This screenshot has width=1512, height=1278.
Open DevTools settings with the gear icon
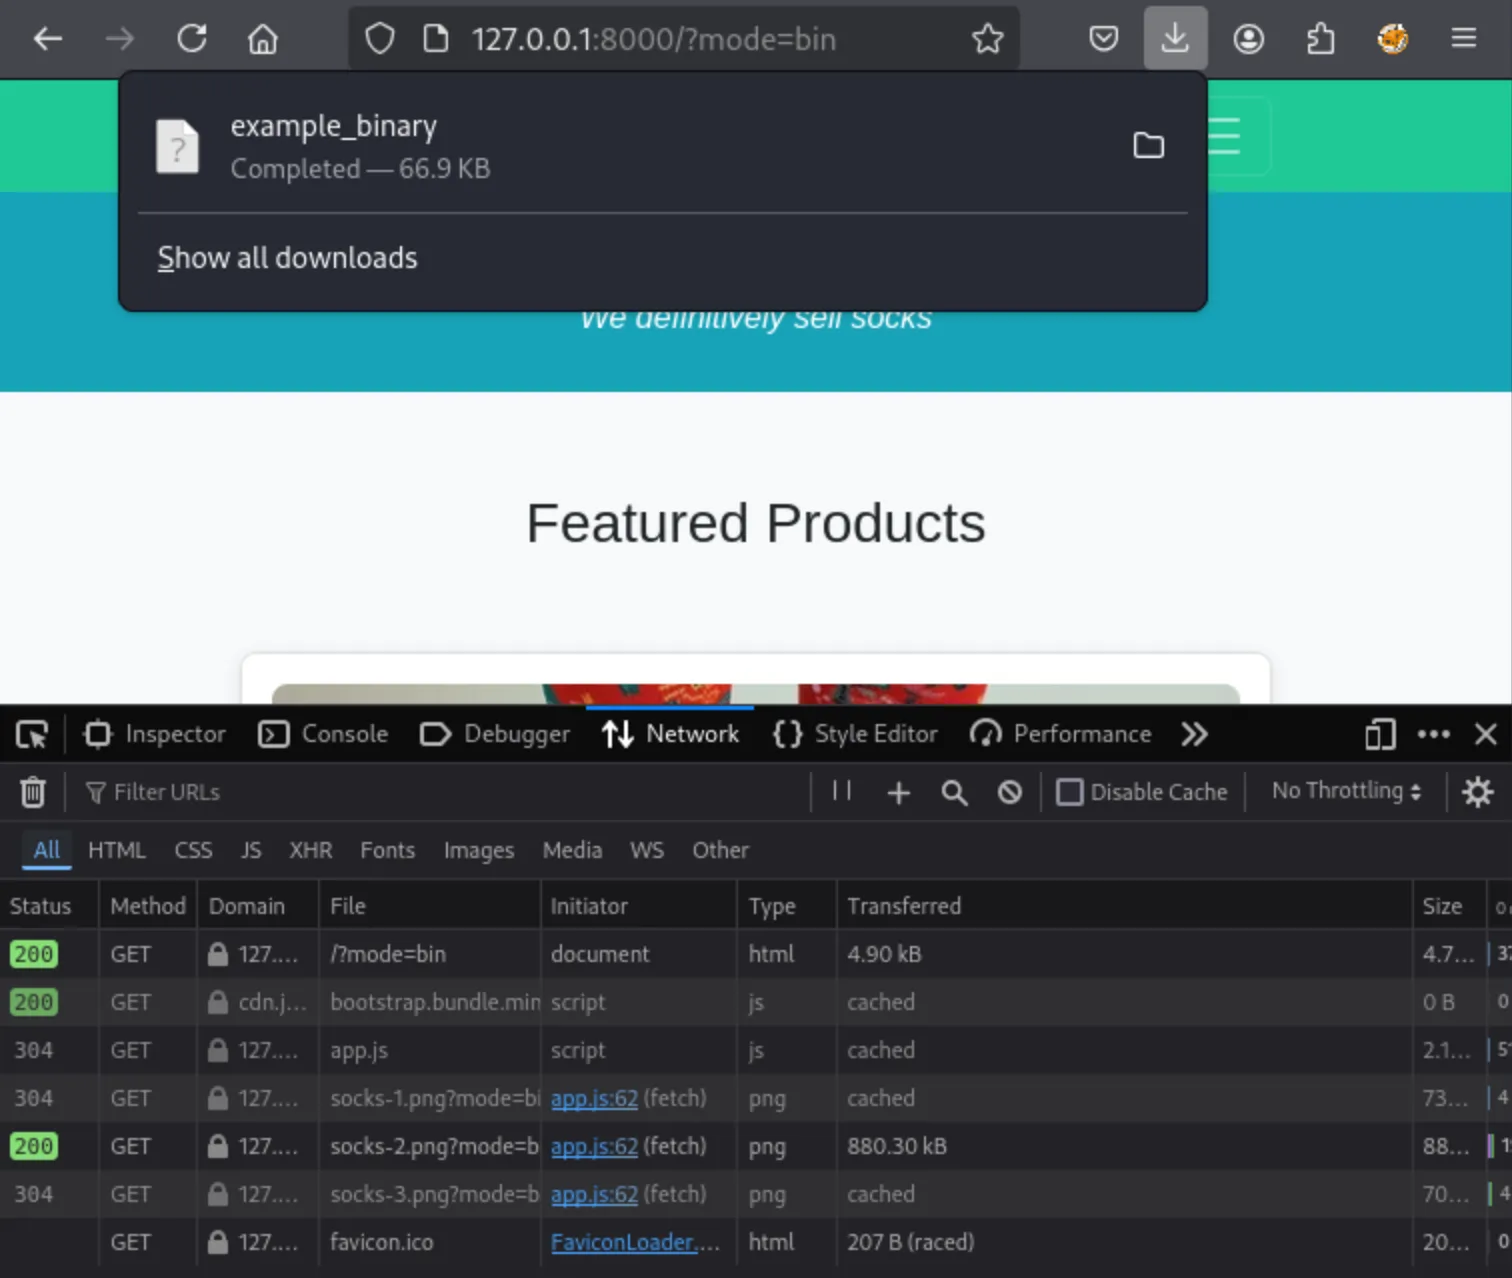pos(1478,792)
